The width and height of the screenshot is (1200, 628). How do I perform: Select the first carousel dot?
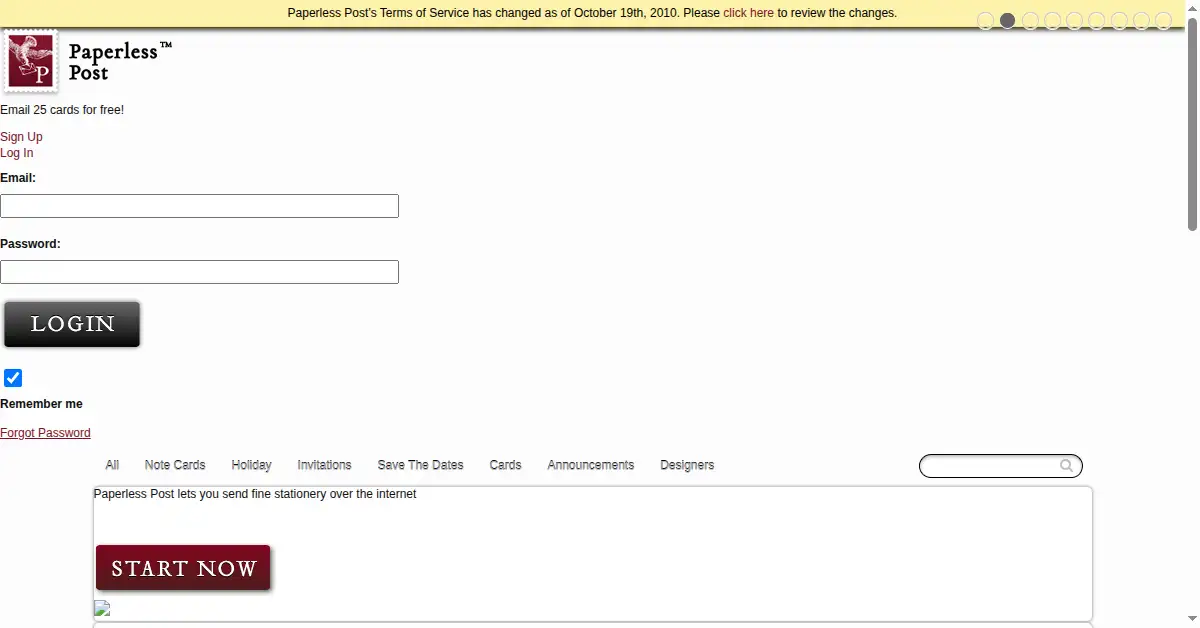pyautogui.click(x=986, y=21)
